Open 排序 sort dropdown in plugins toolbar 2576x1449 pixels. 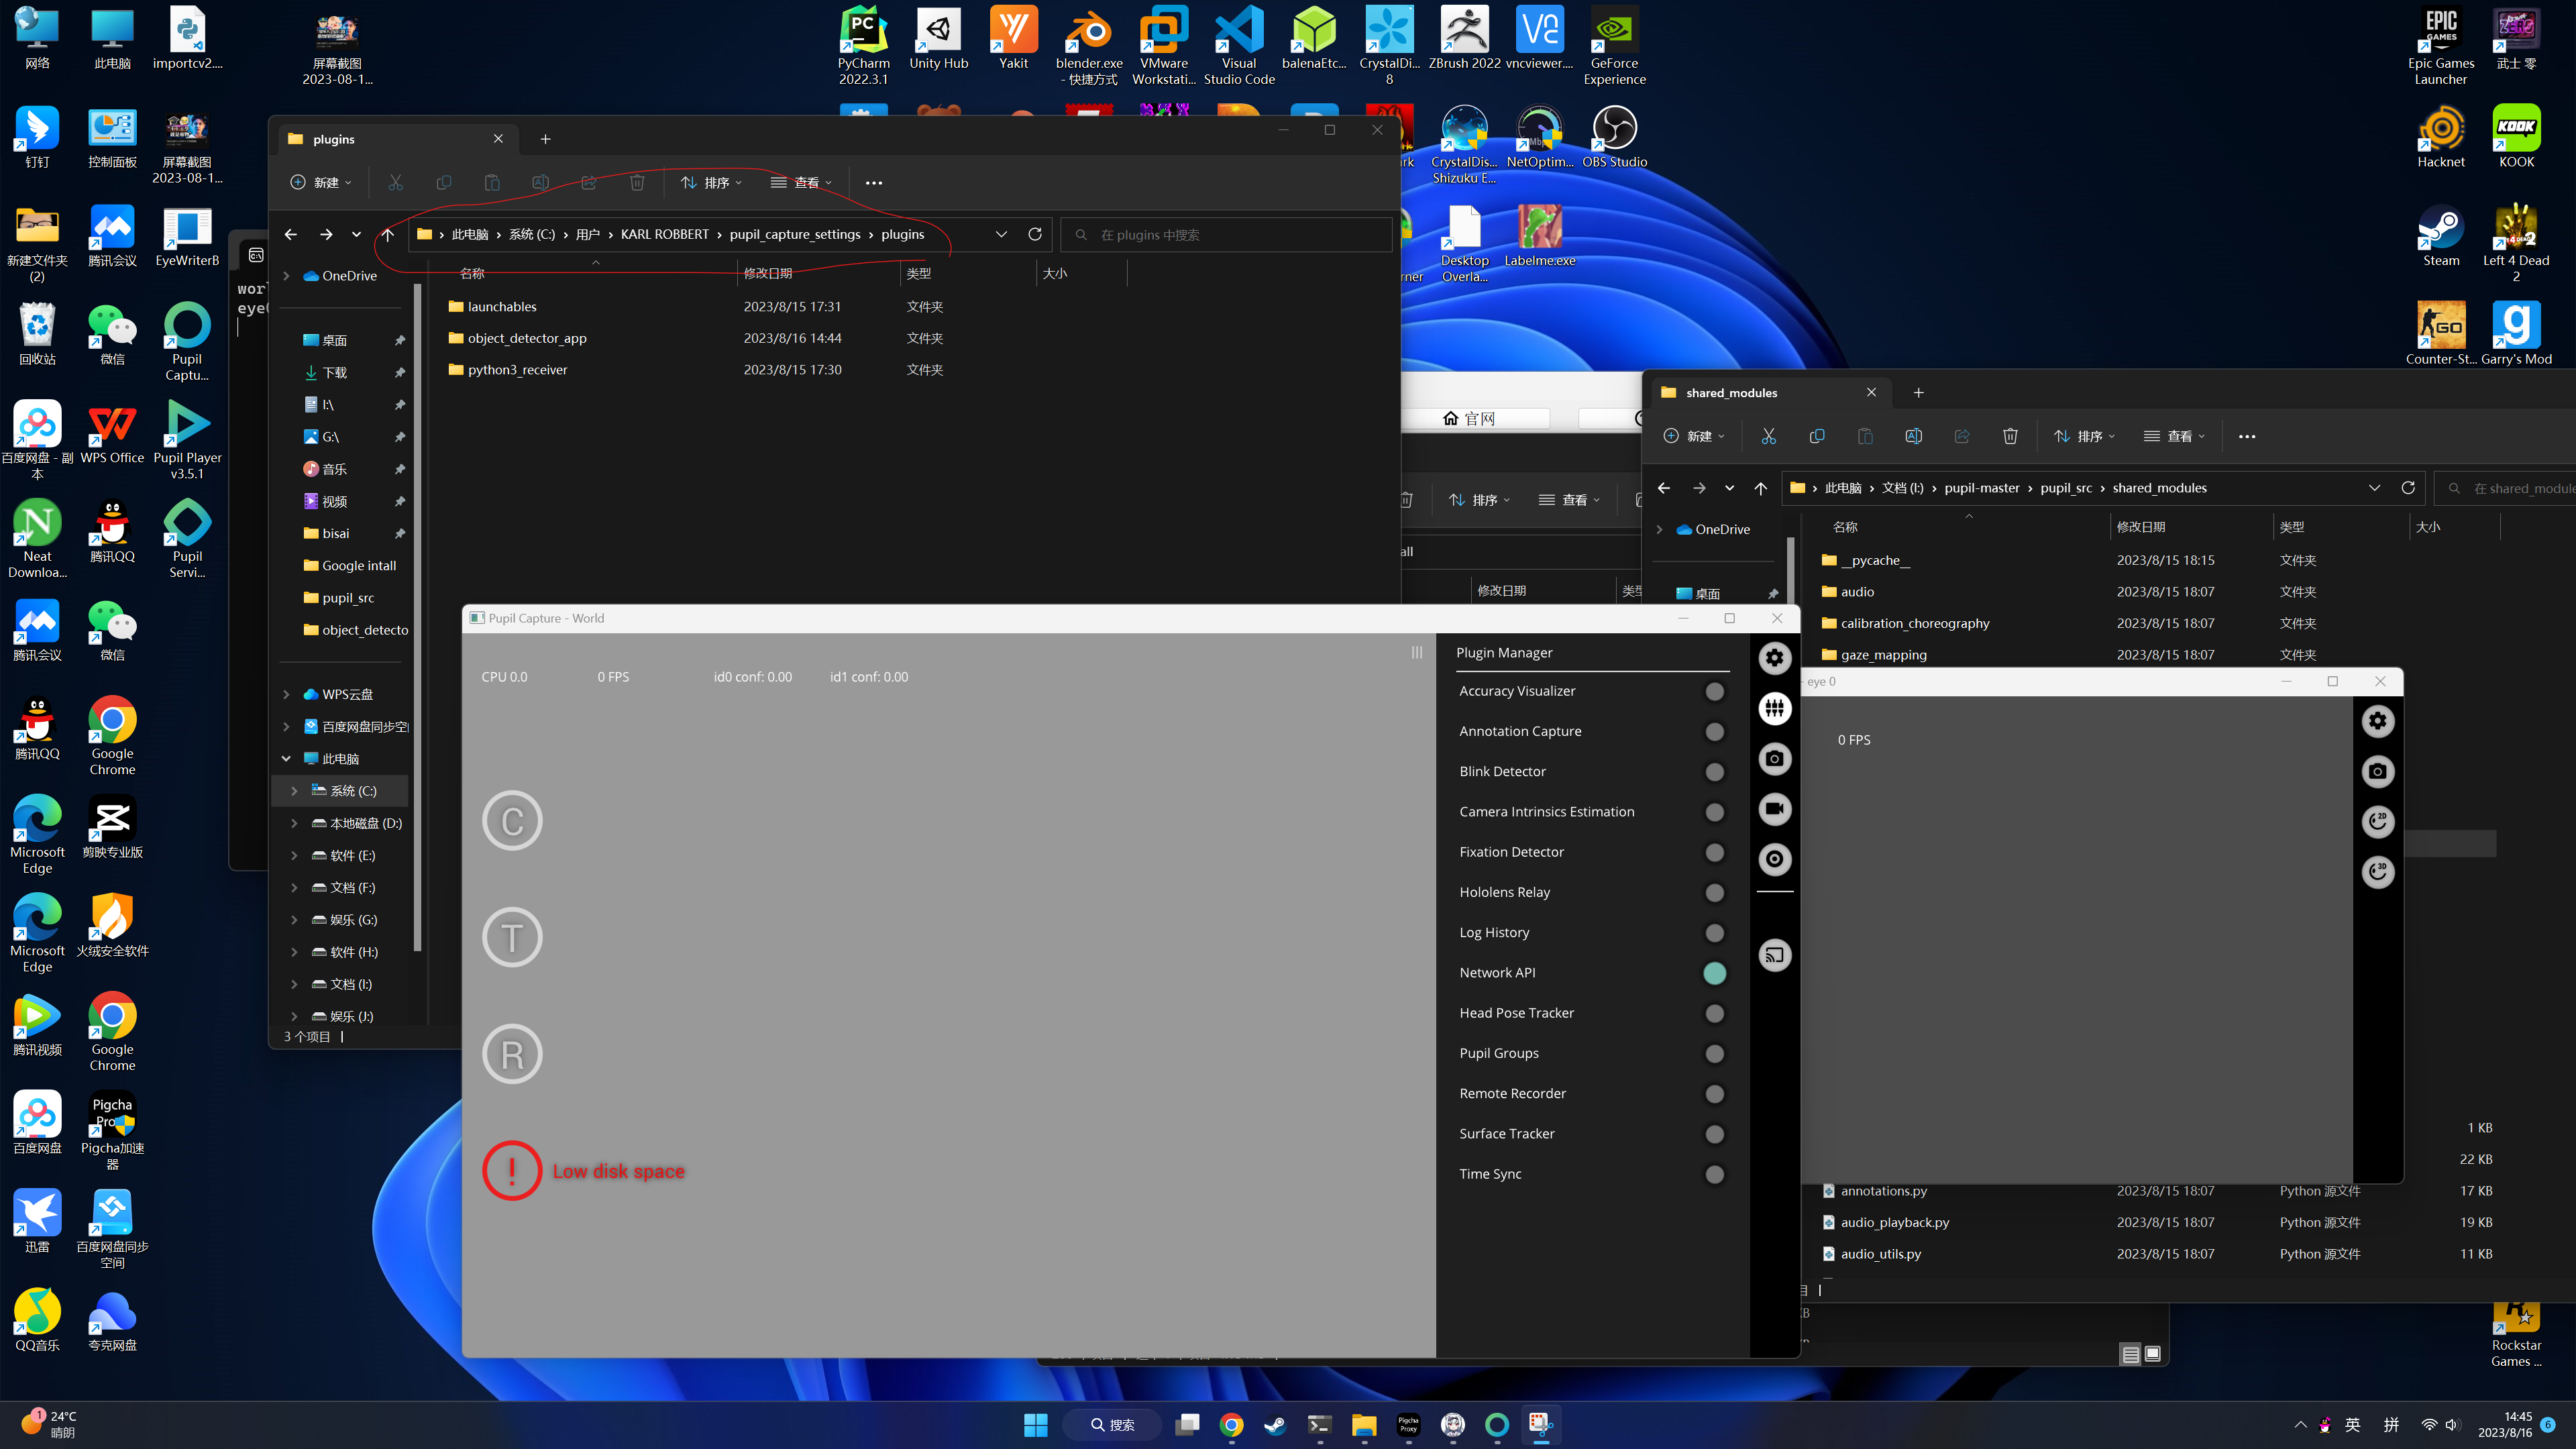click(711, 183)
